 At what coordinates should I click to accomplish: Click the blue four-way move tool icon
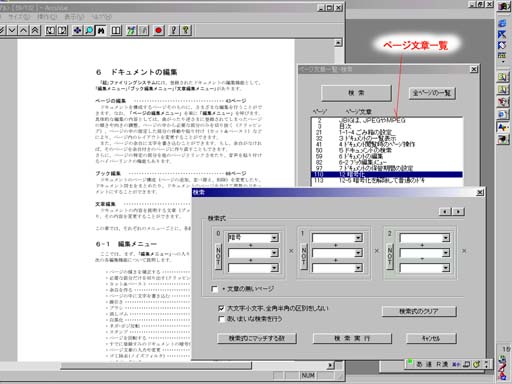point(77,31)
